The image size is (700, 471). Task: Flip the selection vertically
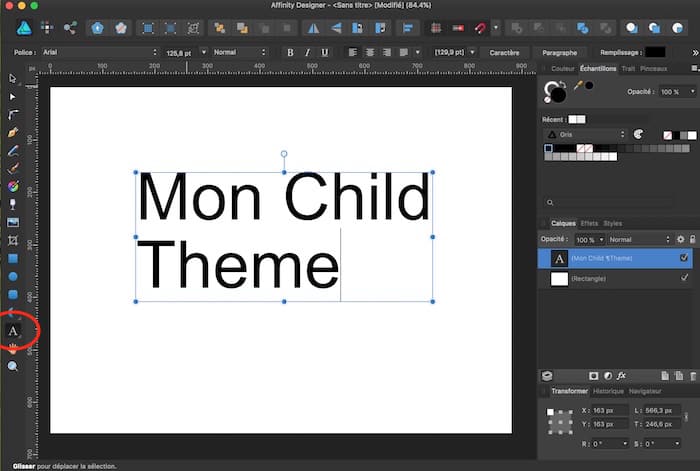point(336,28)
